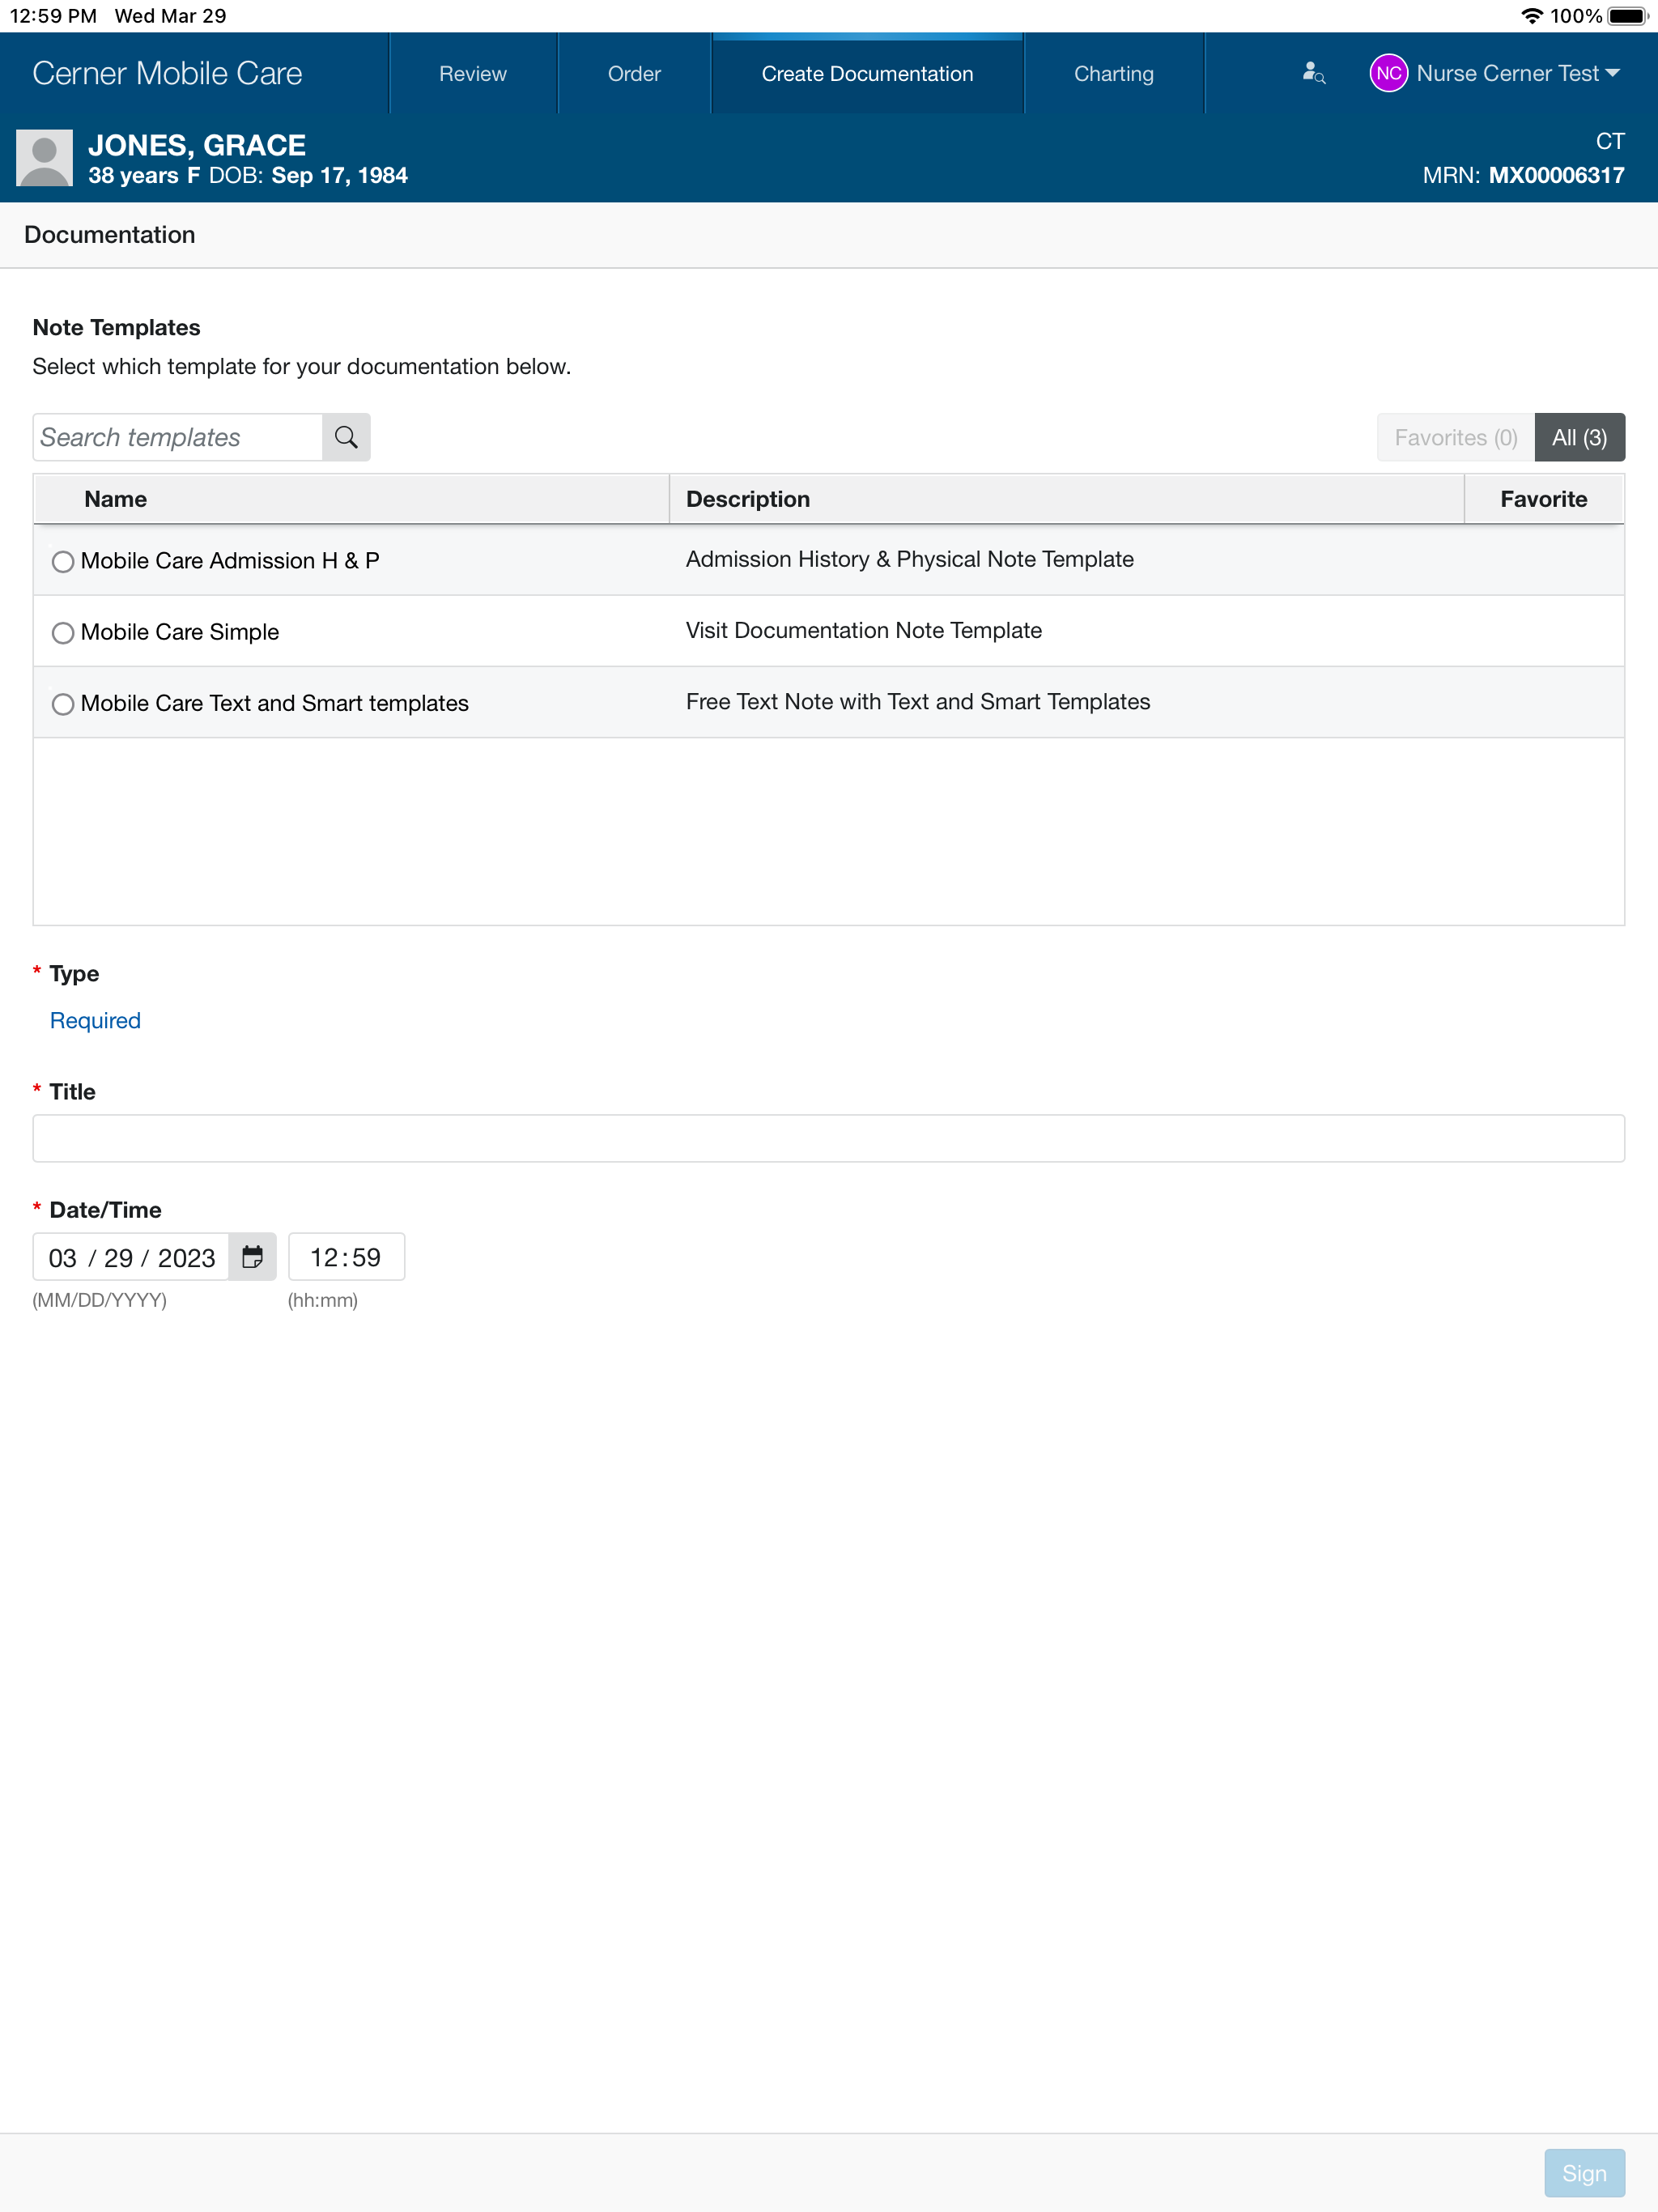Viewport: 1658px width, 2212px height.
Task: Open the Type Required selector
Action: 95,1020
